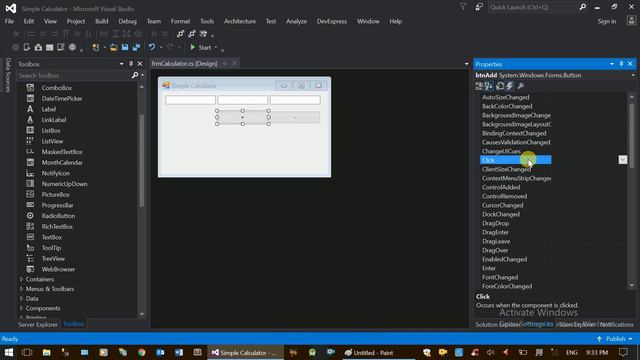Click the green Start debugging button
This screenshot has width=640, height=360.
pos(200,47)
